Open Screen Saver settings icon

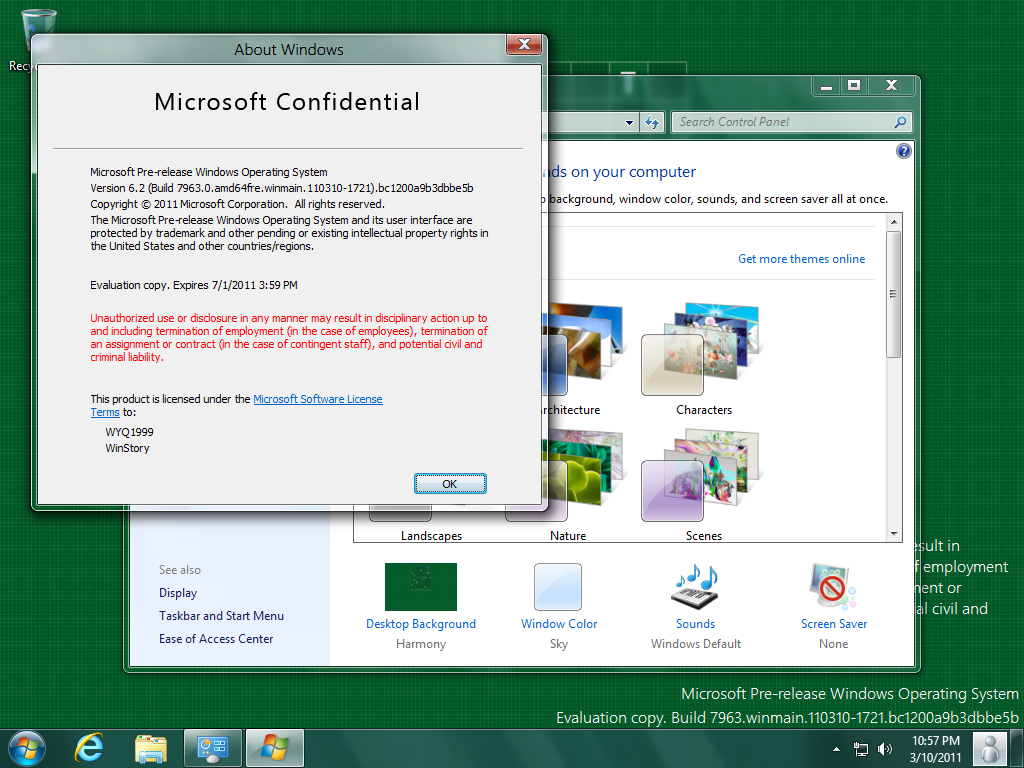coord(833,587)
